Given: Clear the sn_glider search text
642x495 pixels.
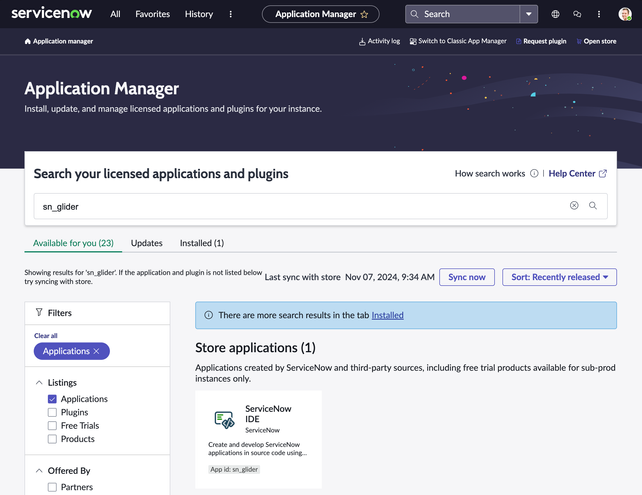Looking at the screenshot, I should click(574, 206).
